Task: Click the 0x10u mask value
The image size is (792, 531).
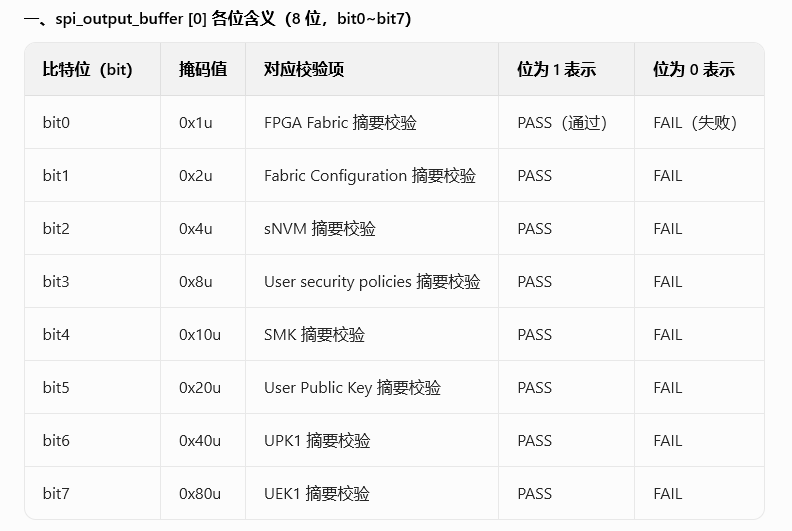Action: pos(200,335)
